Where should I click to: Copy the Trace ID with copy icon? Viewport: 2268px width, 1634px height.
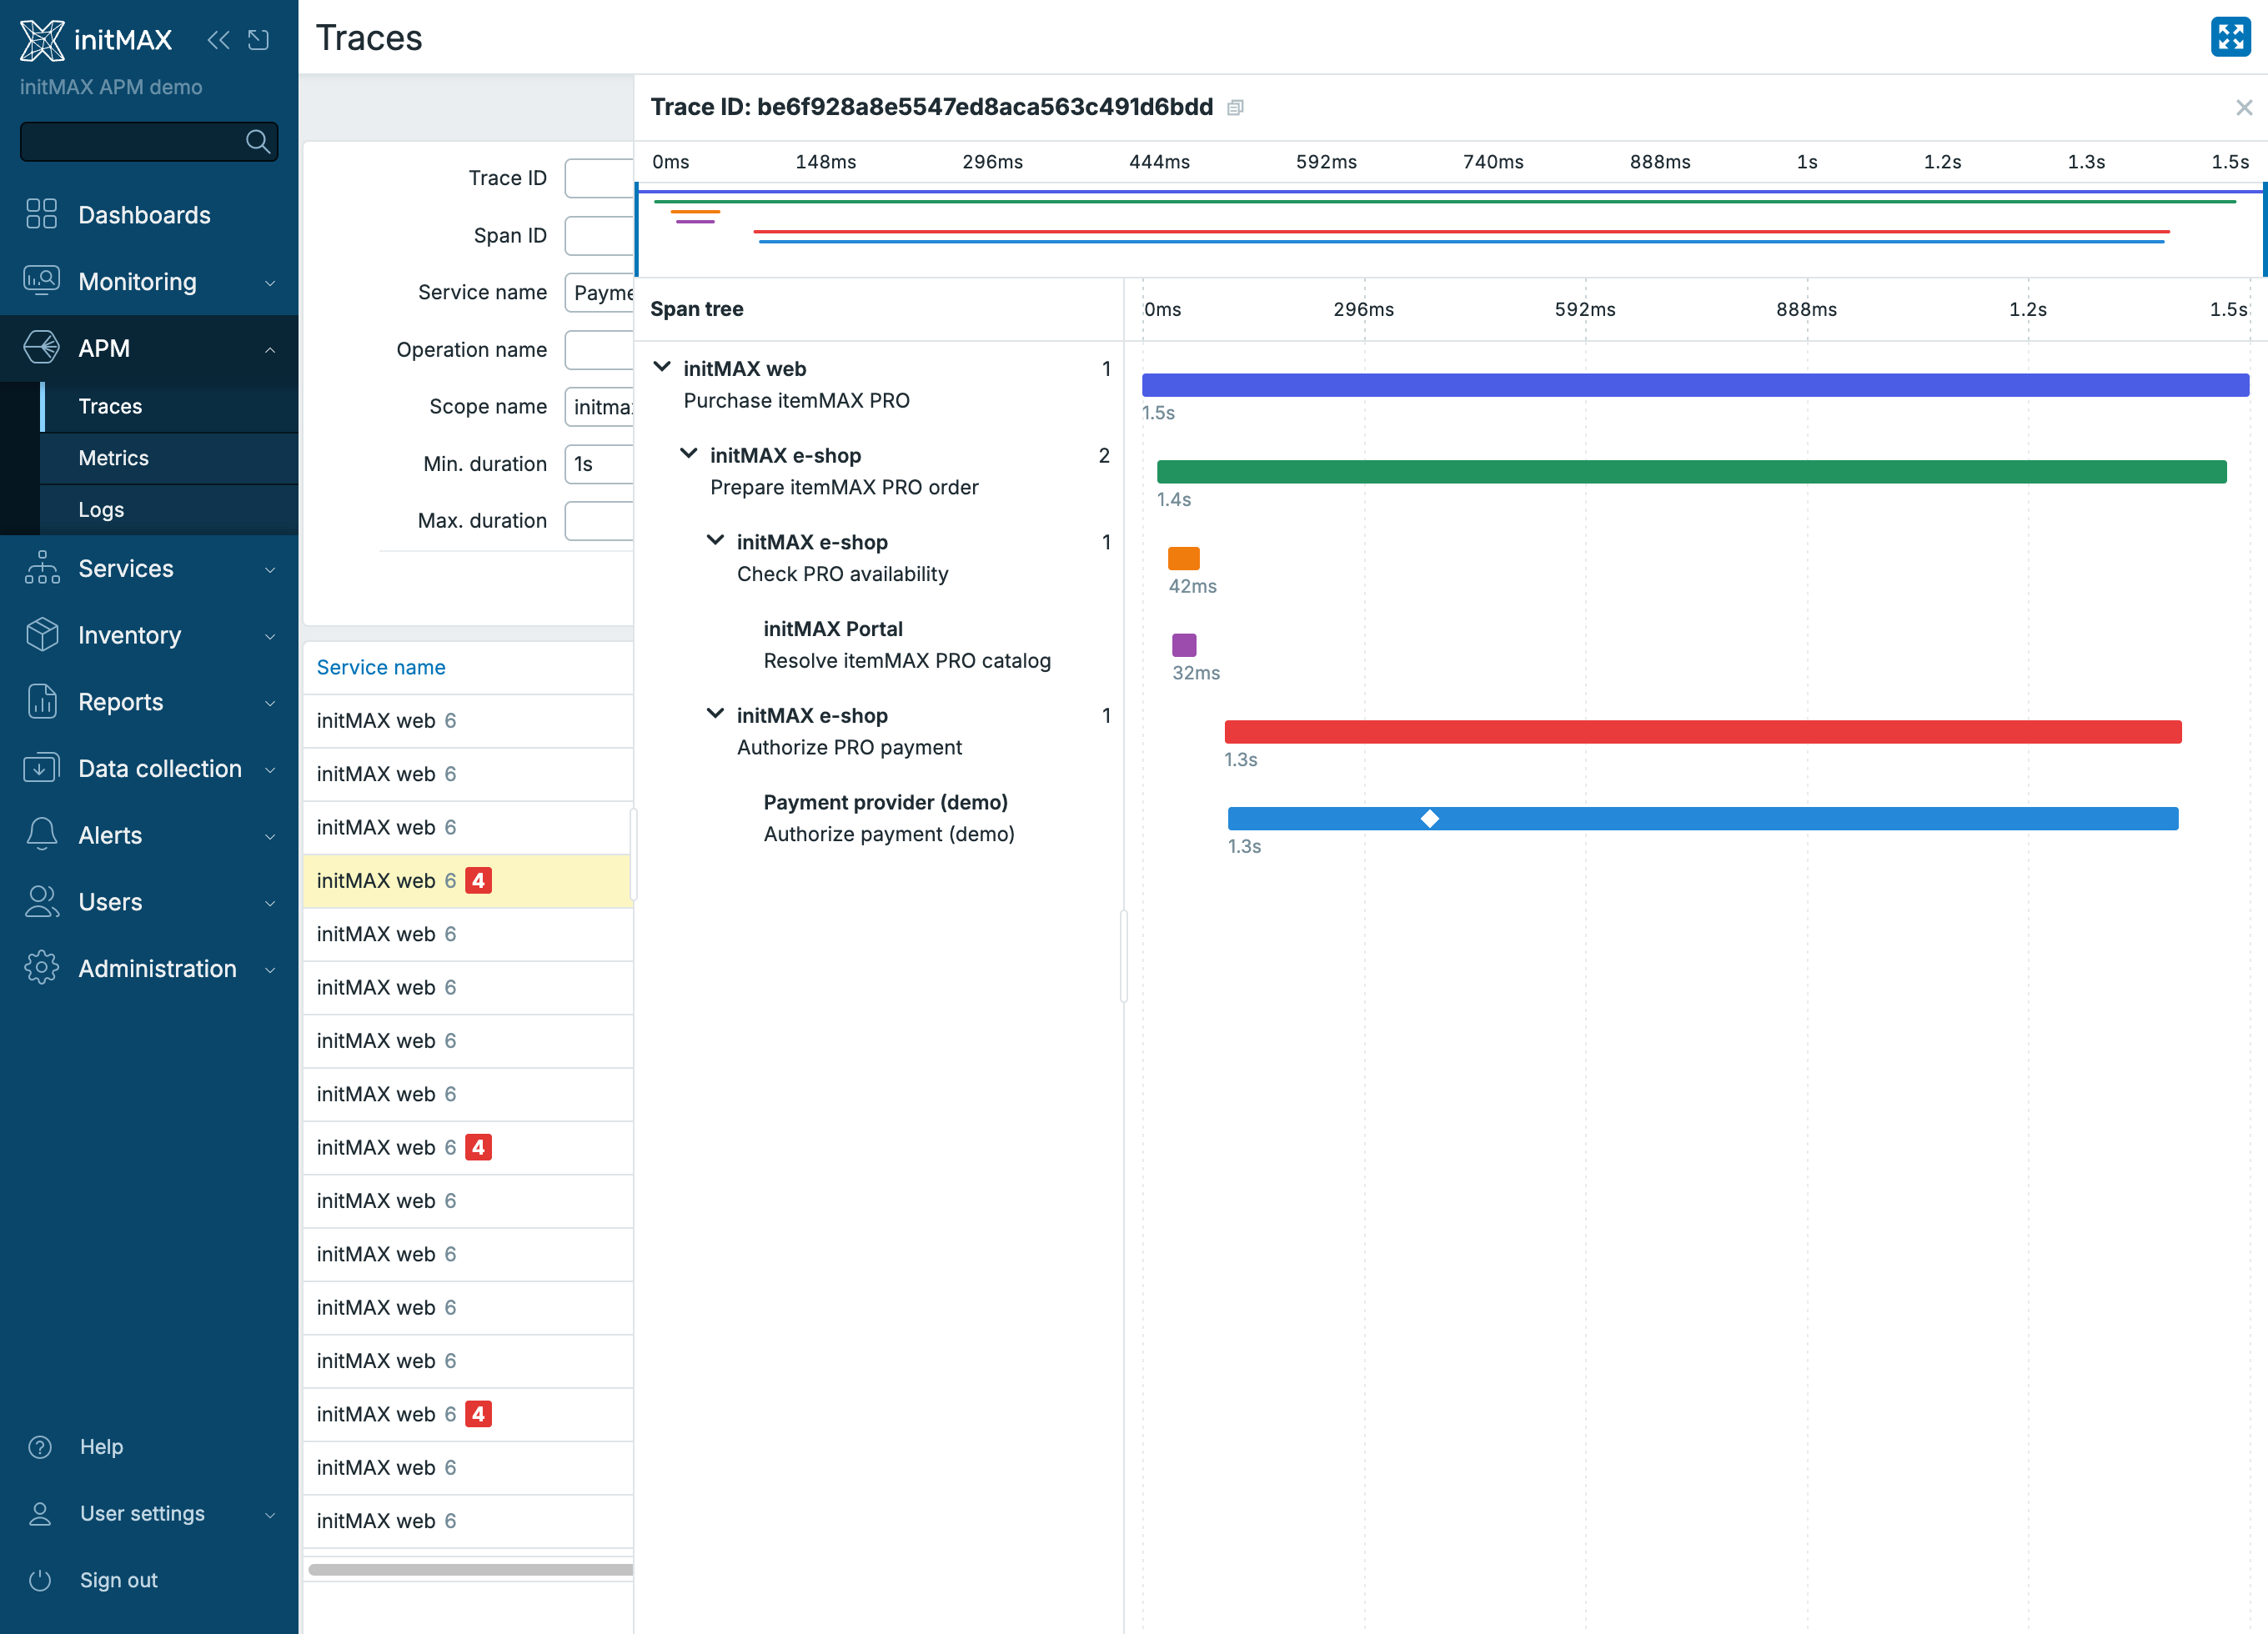[x=1235, y=108]
